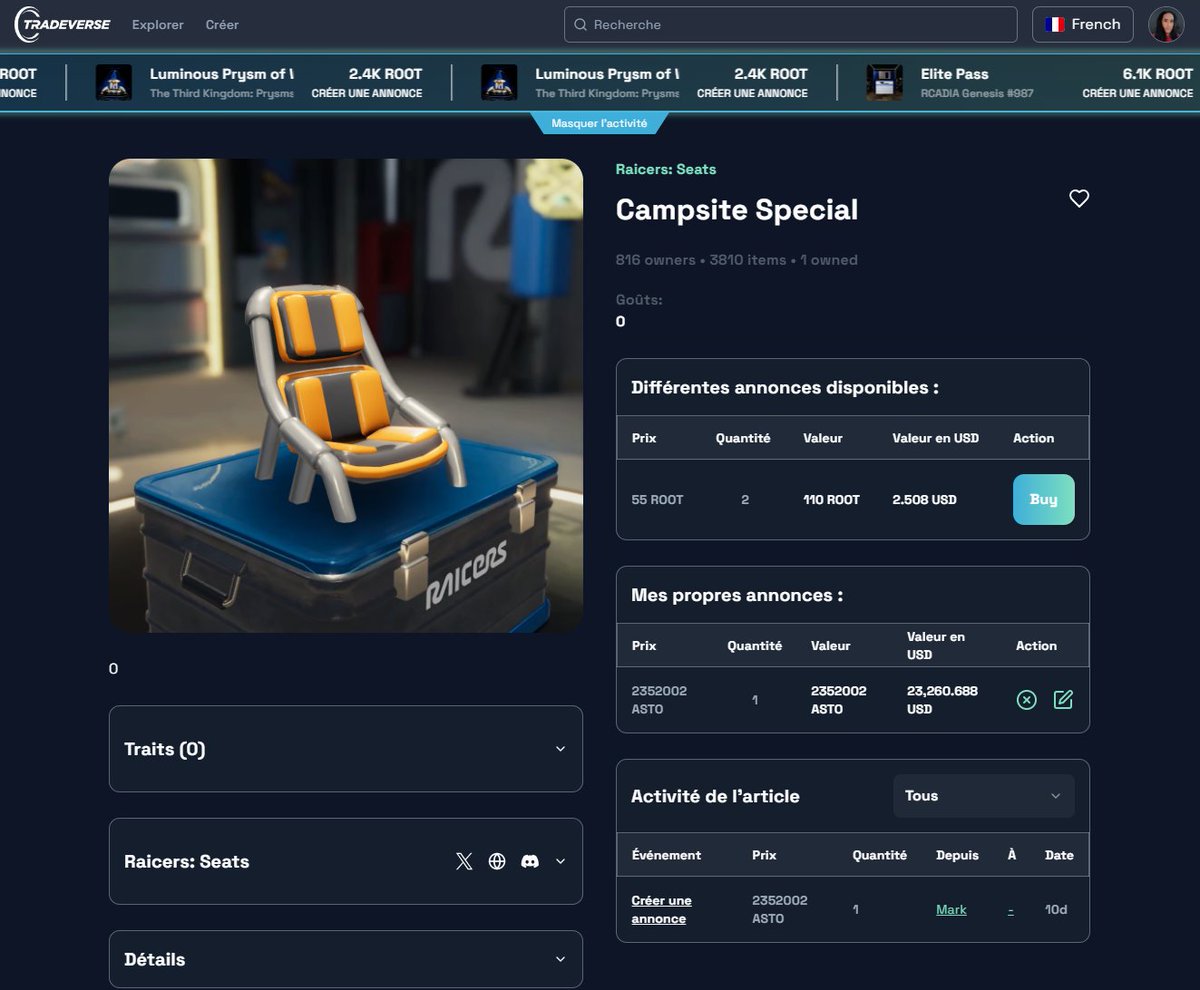This screenshot has height=990, width=1200.
Task: Click the Créer une annonce event link
Action: pos(661,910)
